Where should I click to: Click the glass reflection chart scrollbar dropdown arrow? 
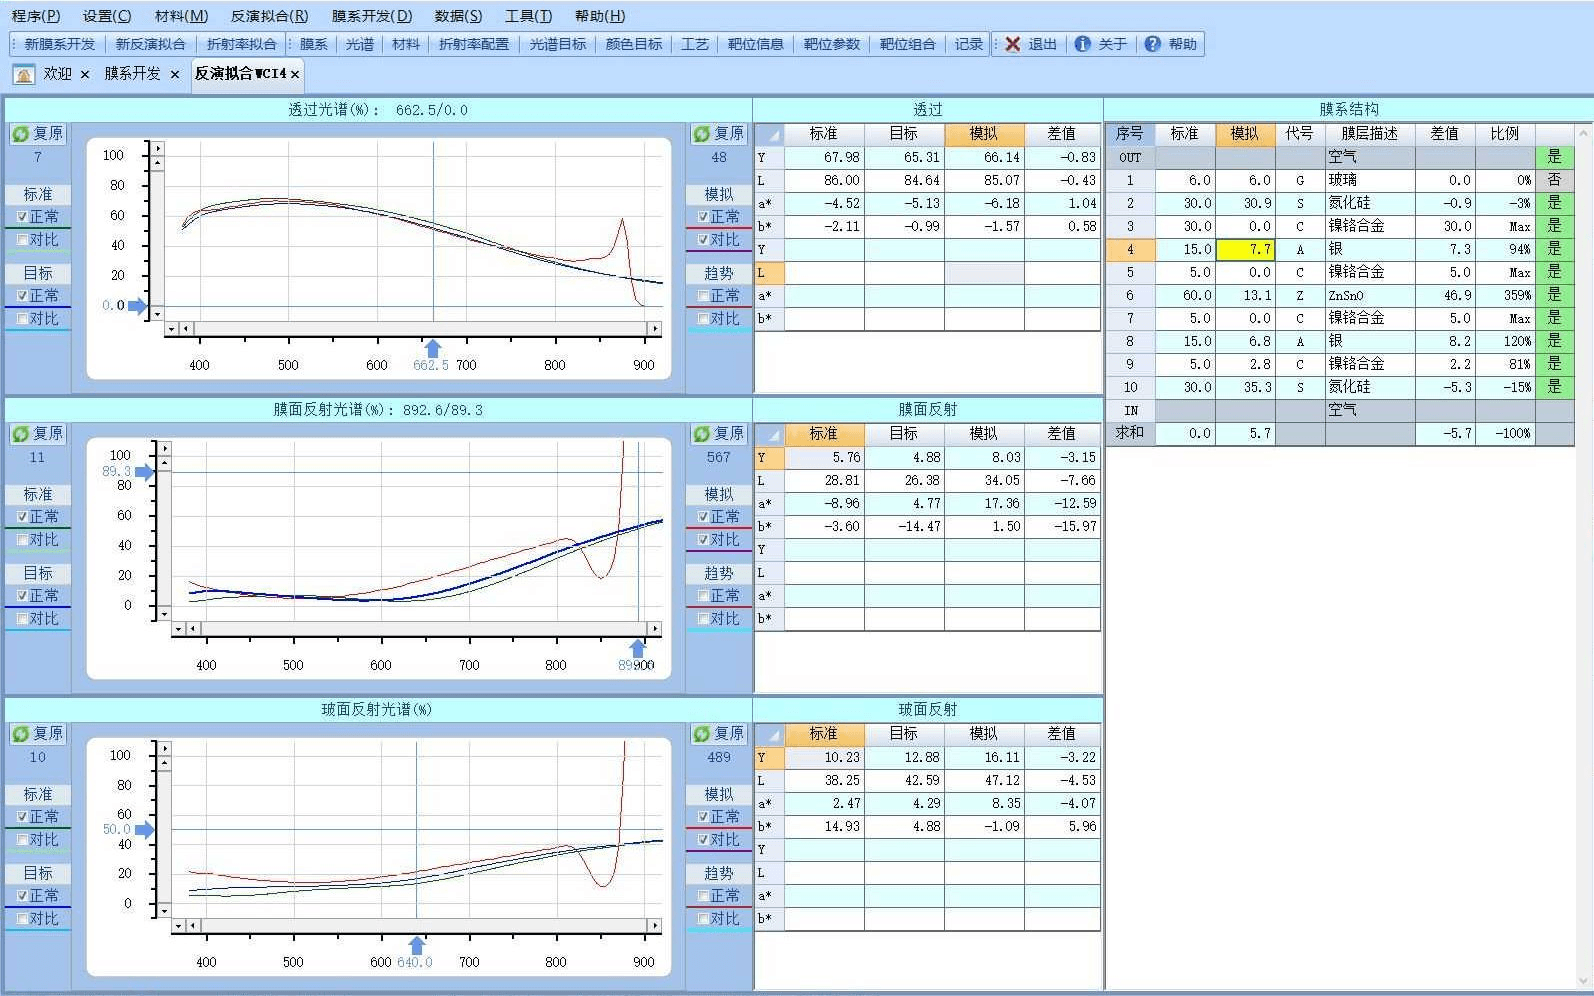tap(178, 926)
